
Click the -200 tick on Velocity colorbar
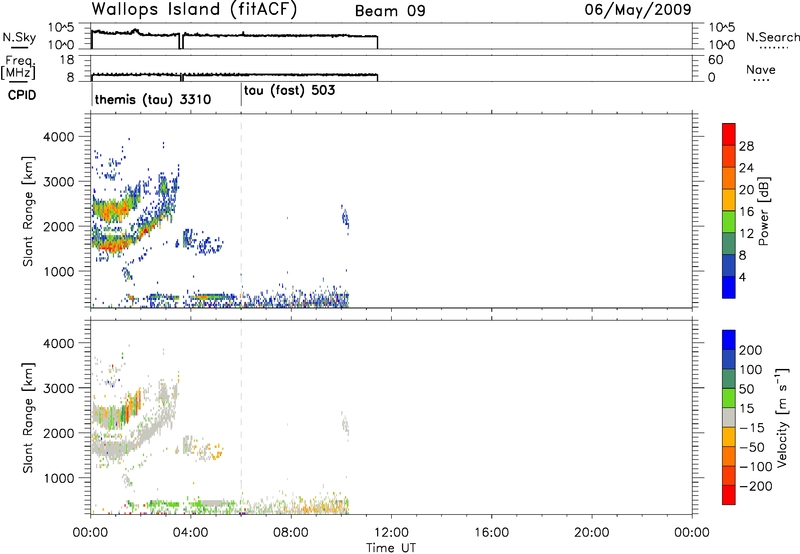click(x=756, y=486)
